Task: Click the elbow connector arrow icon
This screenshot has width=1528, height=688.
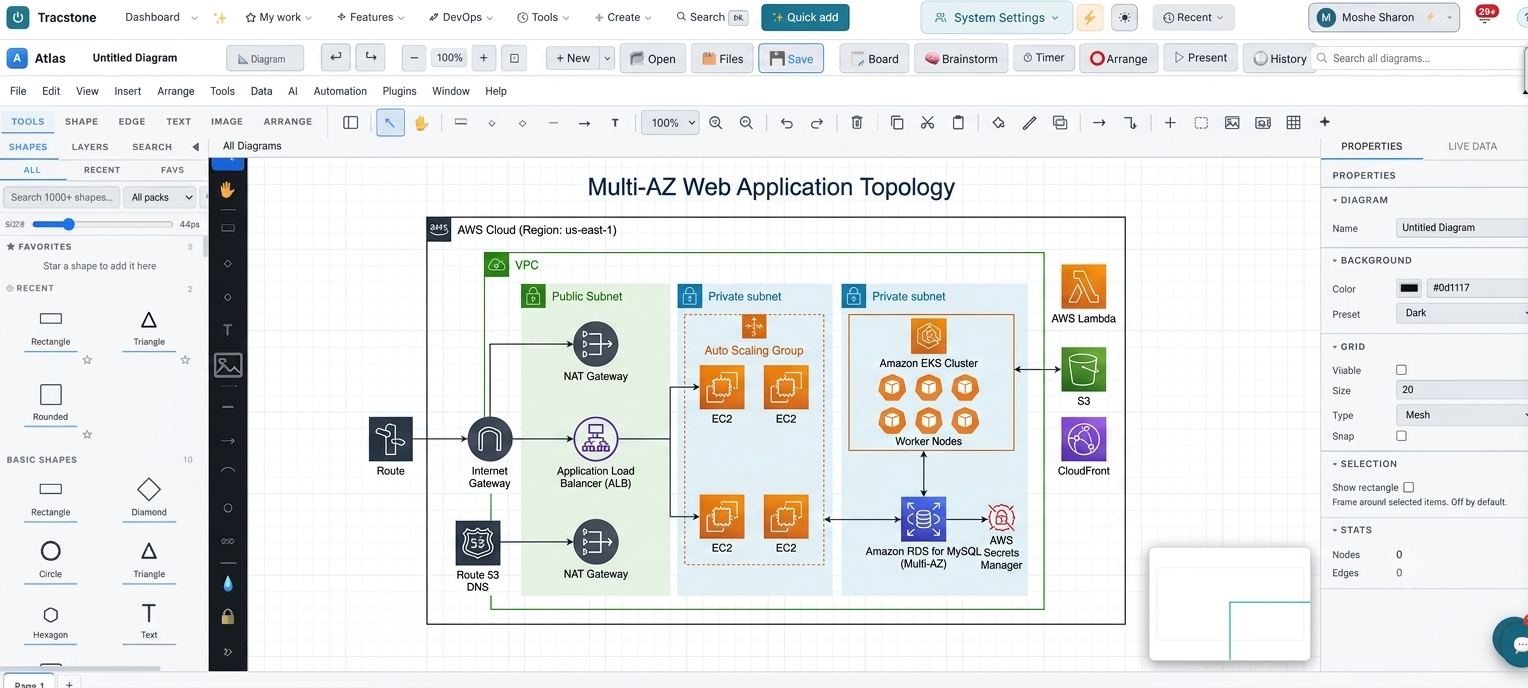Action: [1130, 122]
